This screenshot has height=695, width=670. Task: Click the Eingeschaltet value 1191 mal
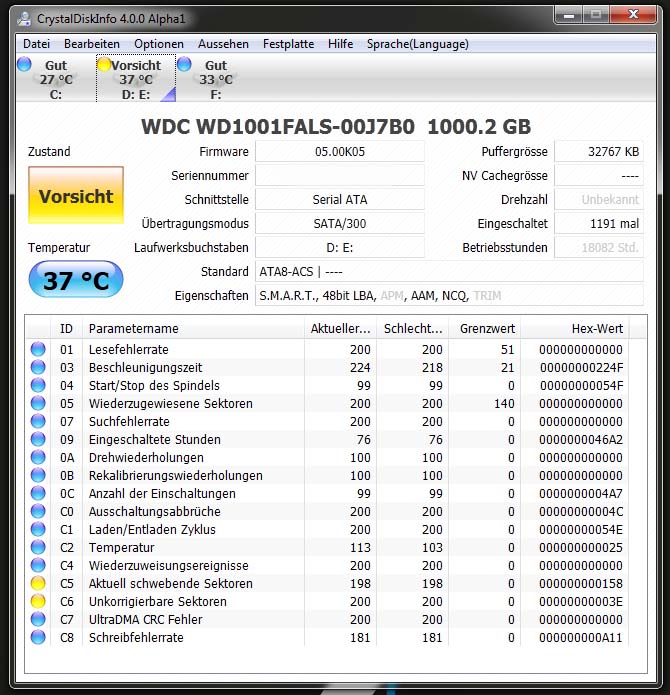pos(599,223)
